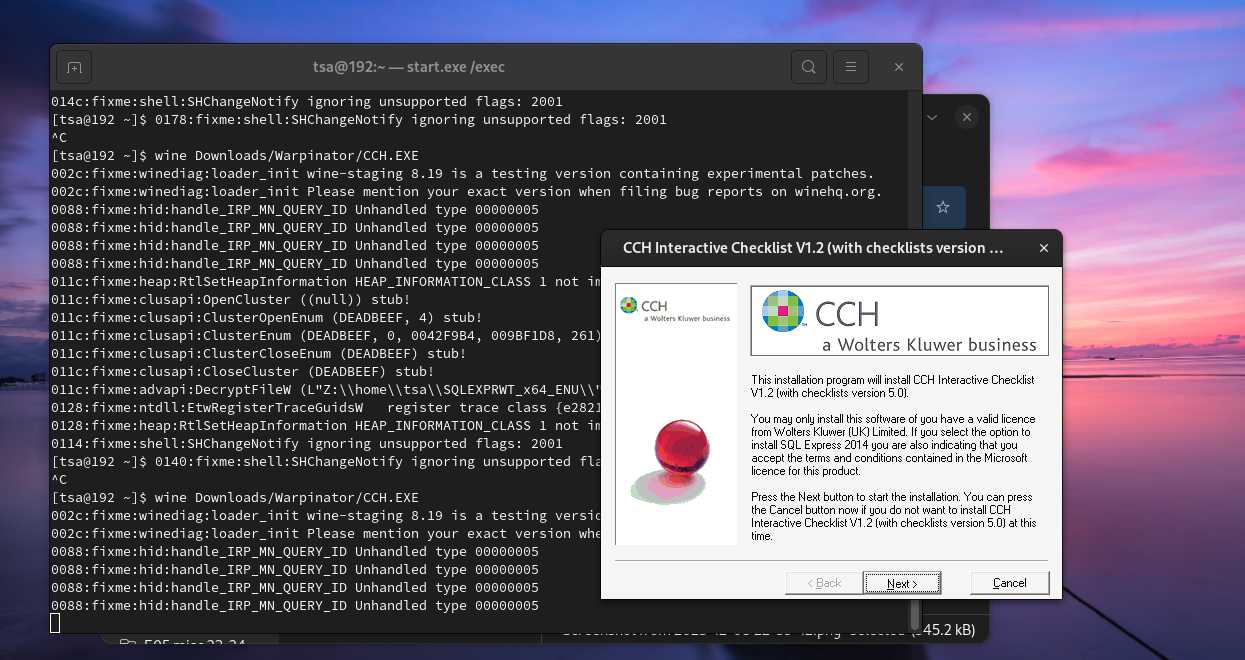1245x660 pixels.
Task: Open the terminal hamburger menu
Action: 851,67
